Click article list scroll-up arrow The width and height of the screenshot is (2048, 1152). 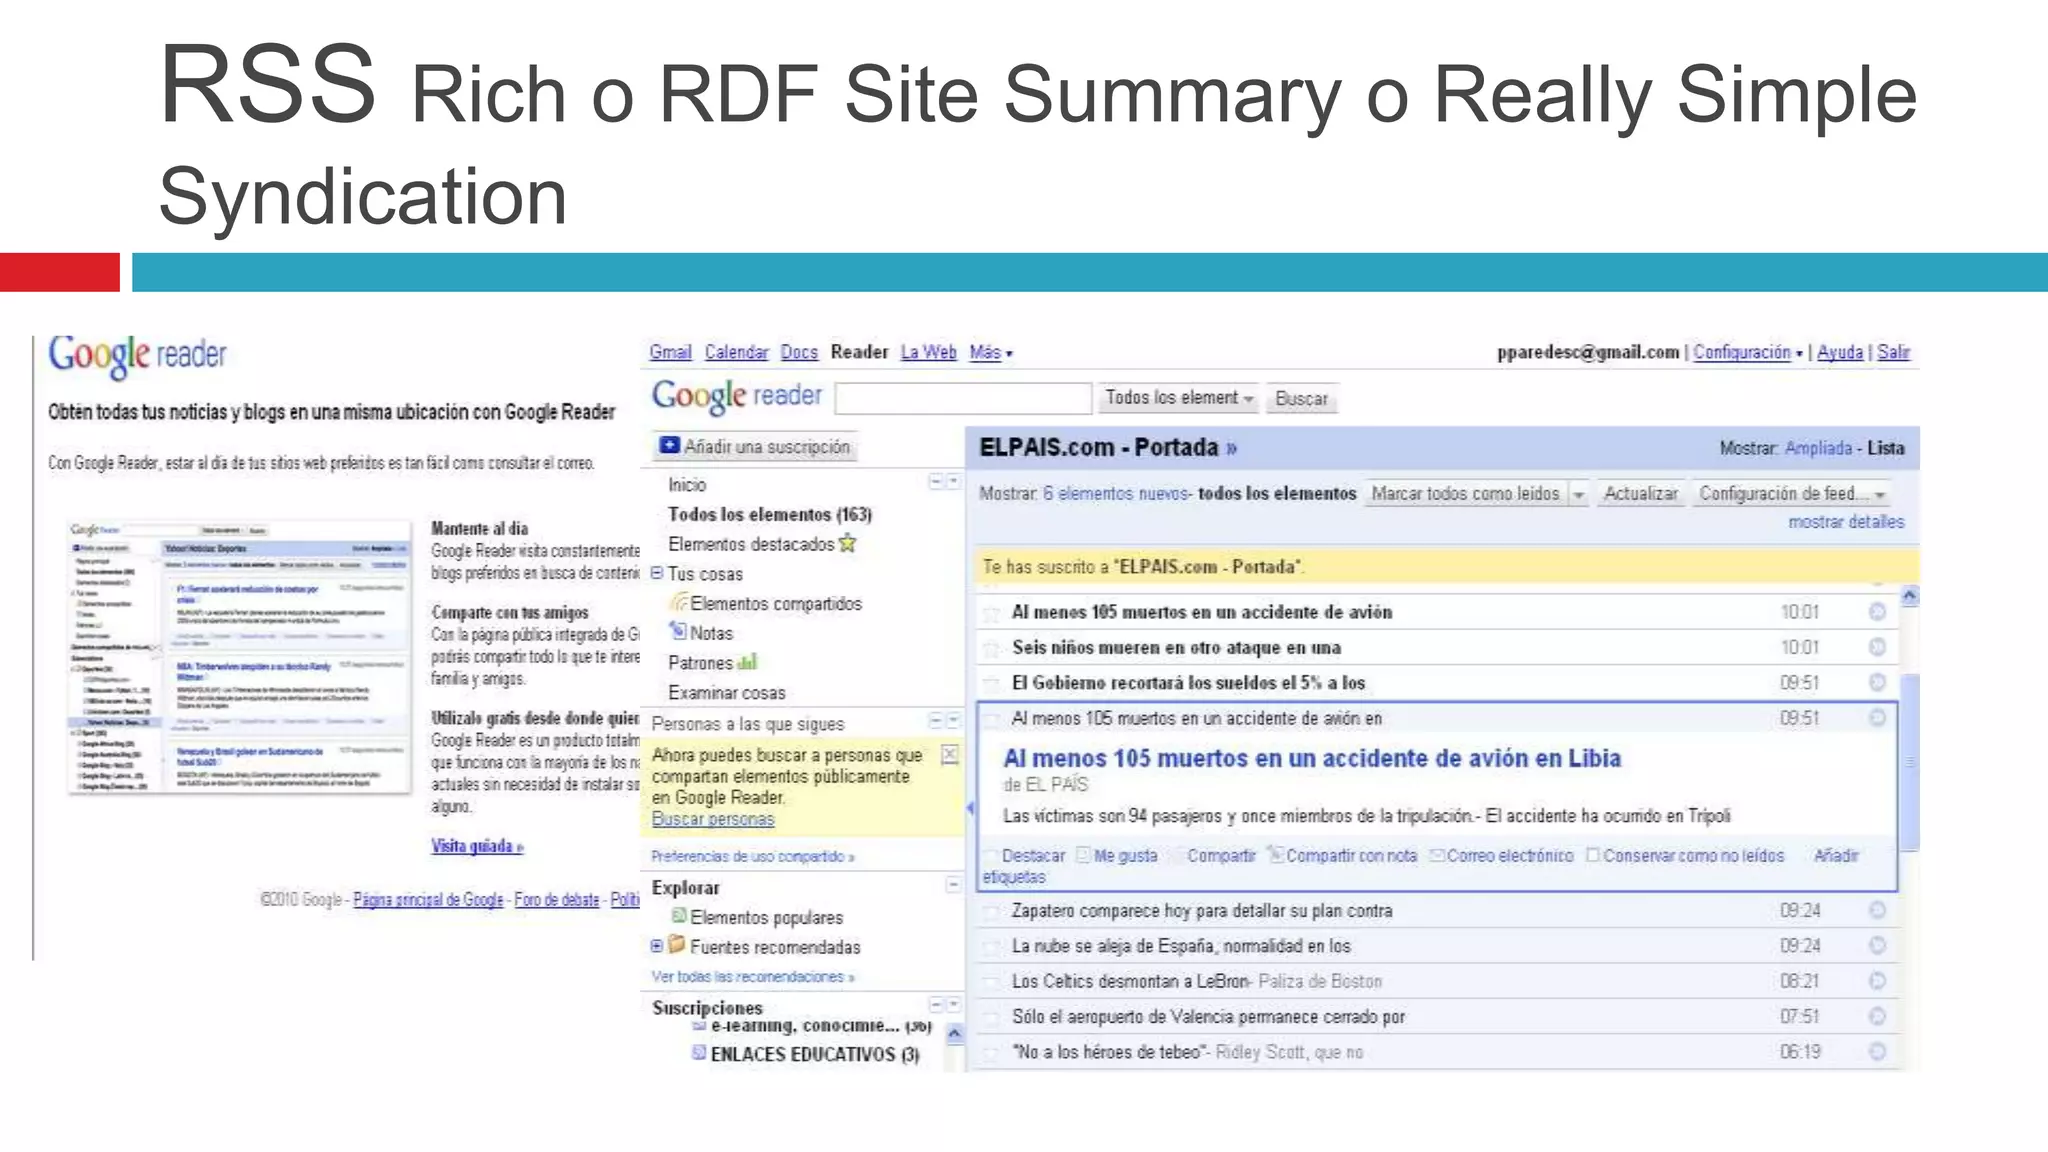coord(1910,596)
